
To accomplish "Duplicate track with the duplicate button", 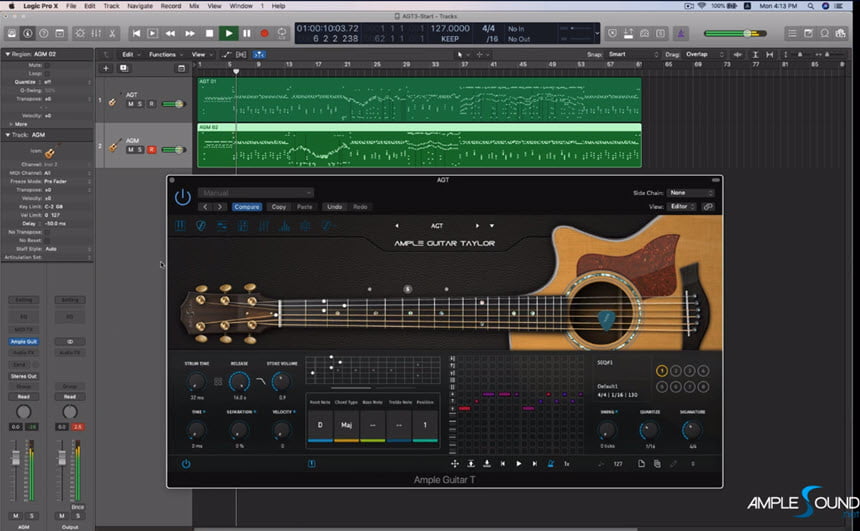I will coord(124,68).
